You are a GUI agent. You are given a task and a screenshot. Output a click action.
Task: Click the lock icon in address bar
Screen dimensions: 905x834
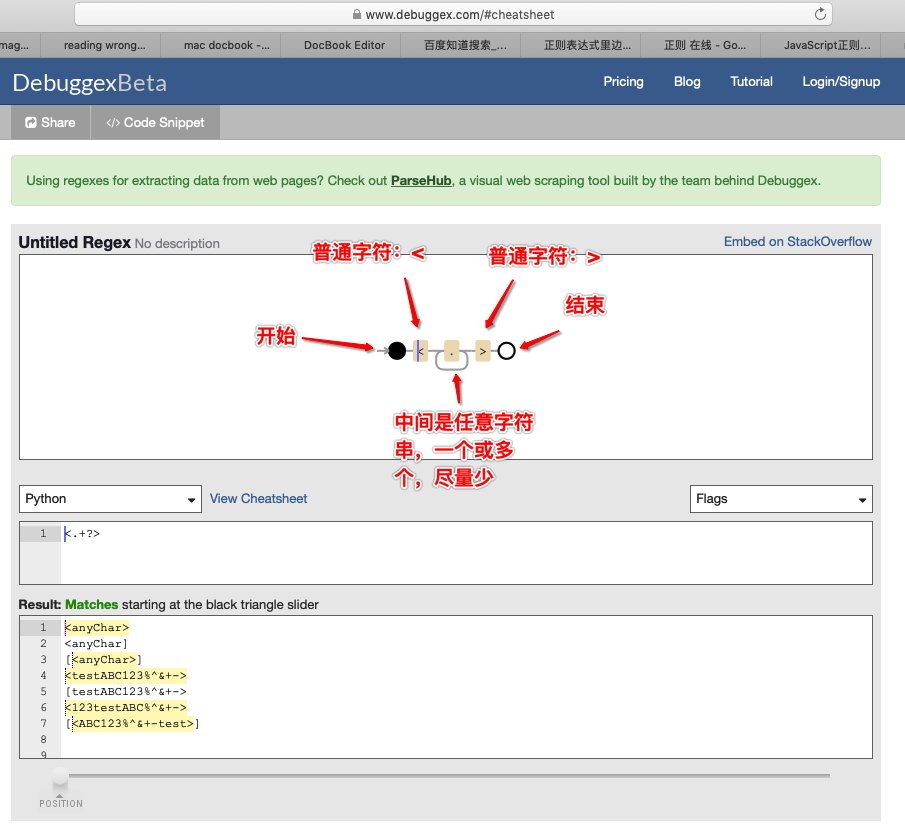tap(357, 14)
